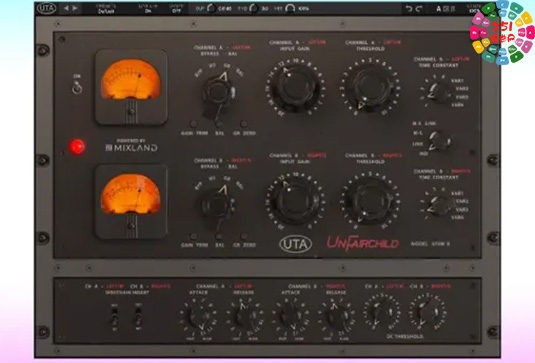Viewport: 535px width, 363px height.
Task: Click the Channel B Gain Trim trimpot
Action: tap(193, 236)
